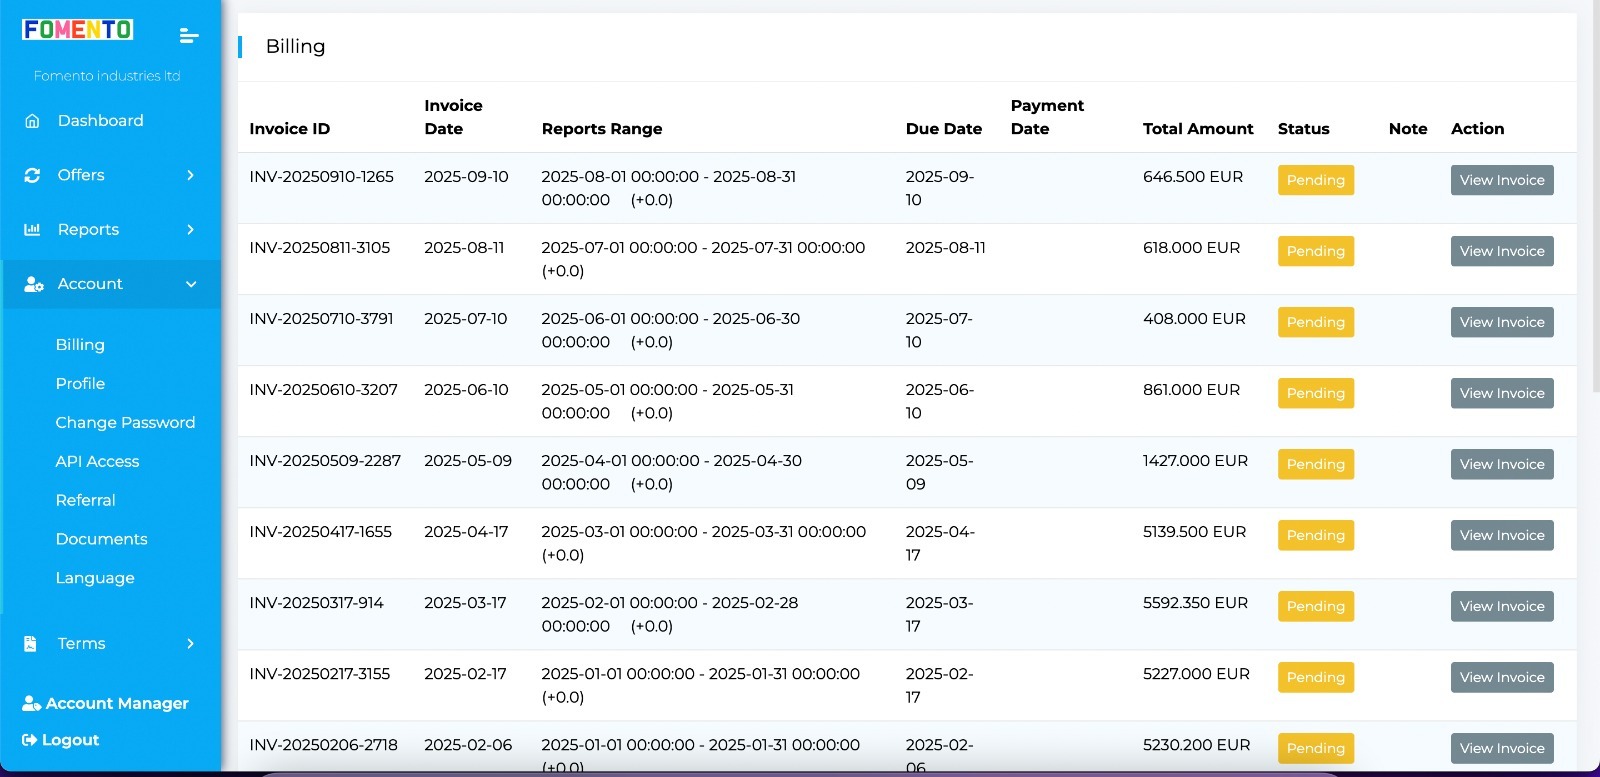
Task: Click the Terms document icon
Action: click(31, 644)
